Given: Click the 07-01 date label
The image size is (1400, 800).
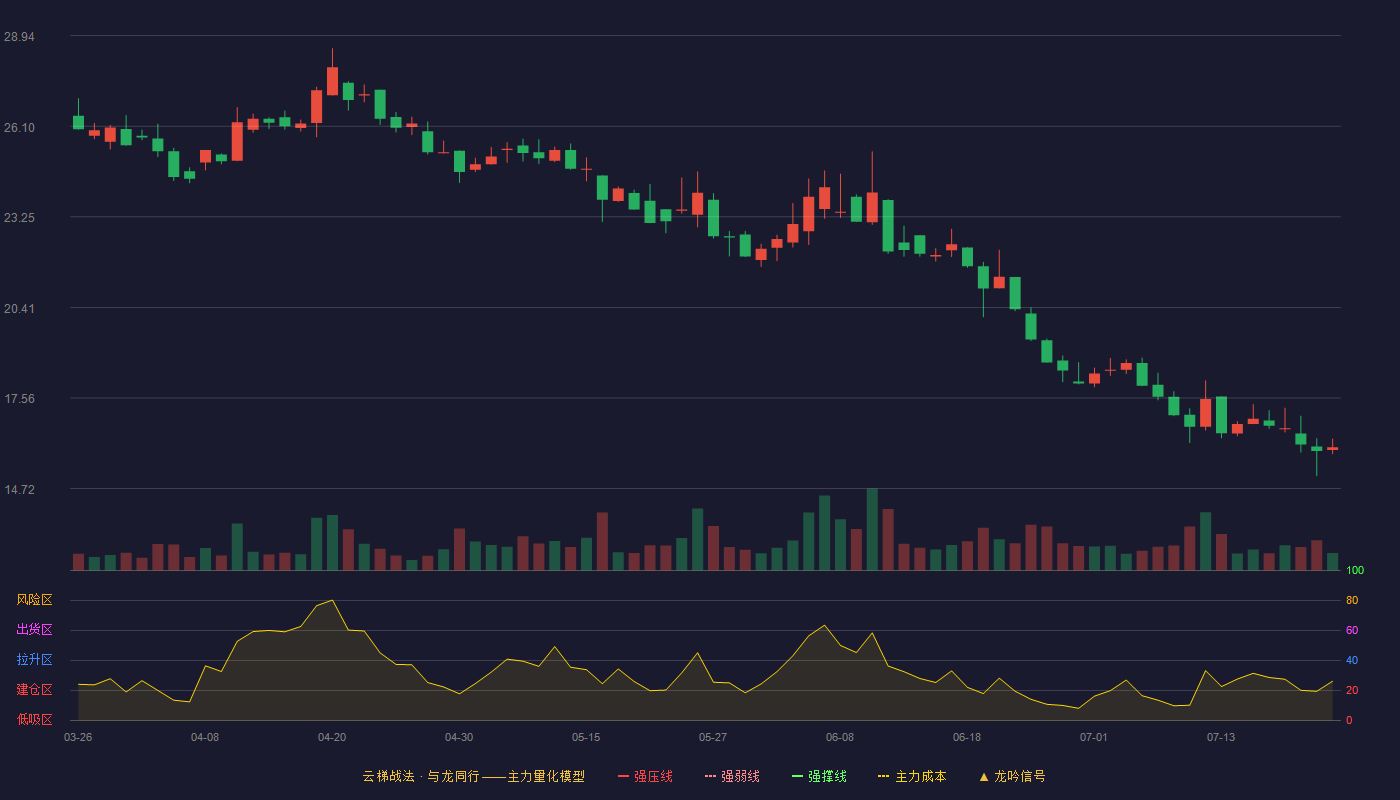Looking at the screenshot, I should 1094,737.
